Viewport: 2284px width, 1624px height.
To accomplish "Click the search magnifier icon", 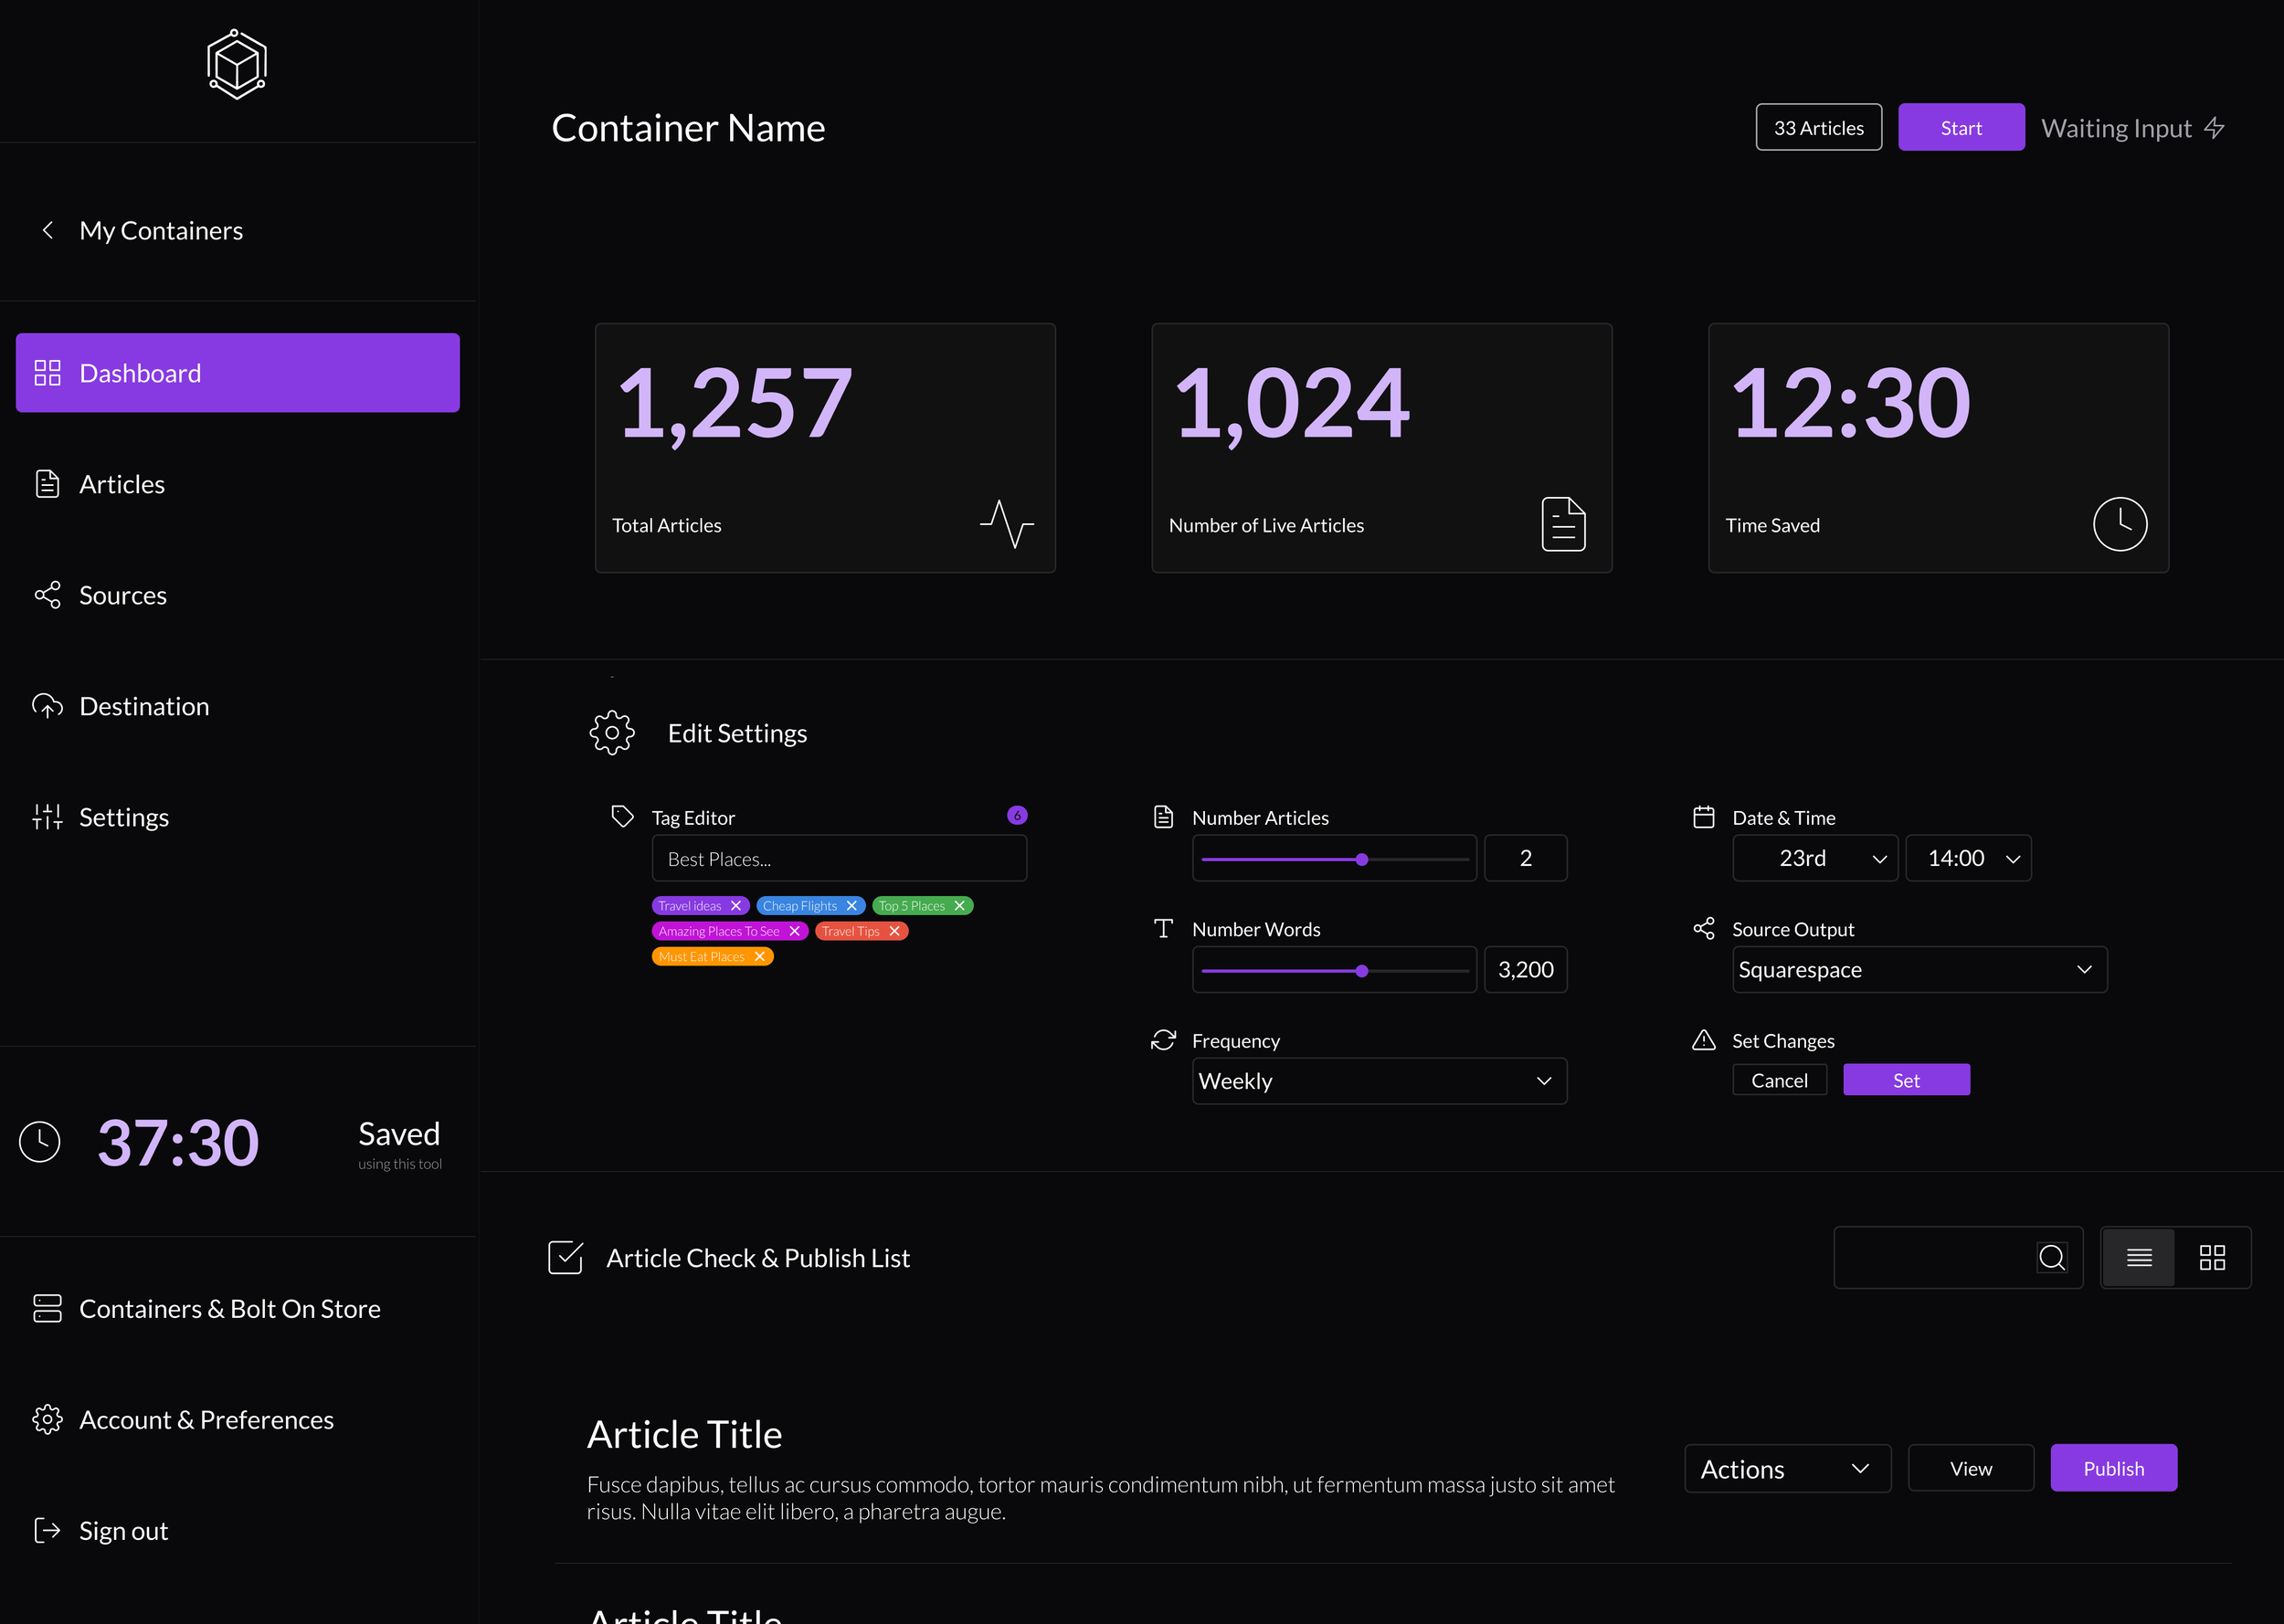I will (2052, 1257).
